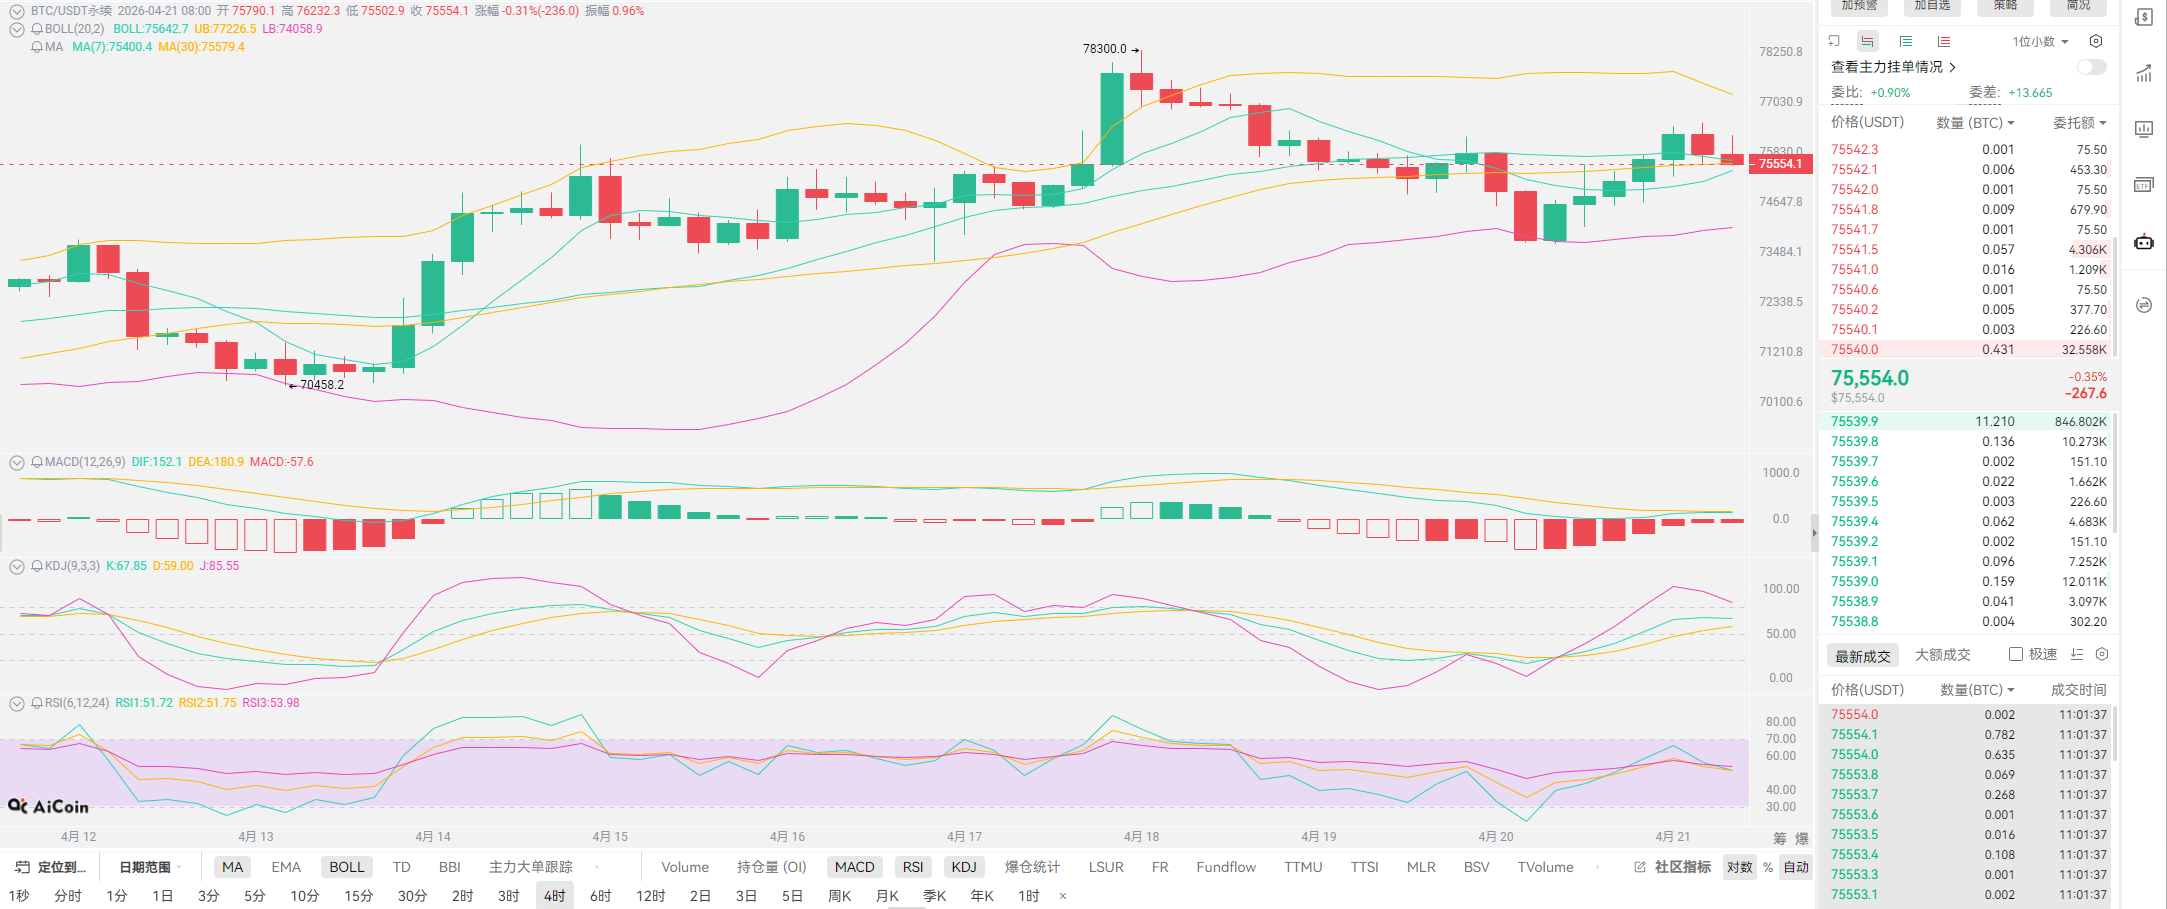Open the 委托额 column dropdown
The image size is (2167, 909).
pyautogui.click(x=2080, y=122)
